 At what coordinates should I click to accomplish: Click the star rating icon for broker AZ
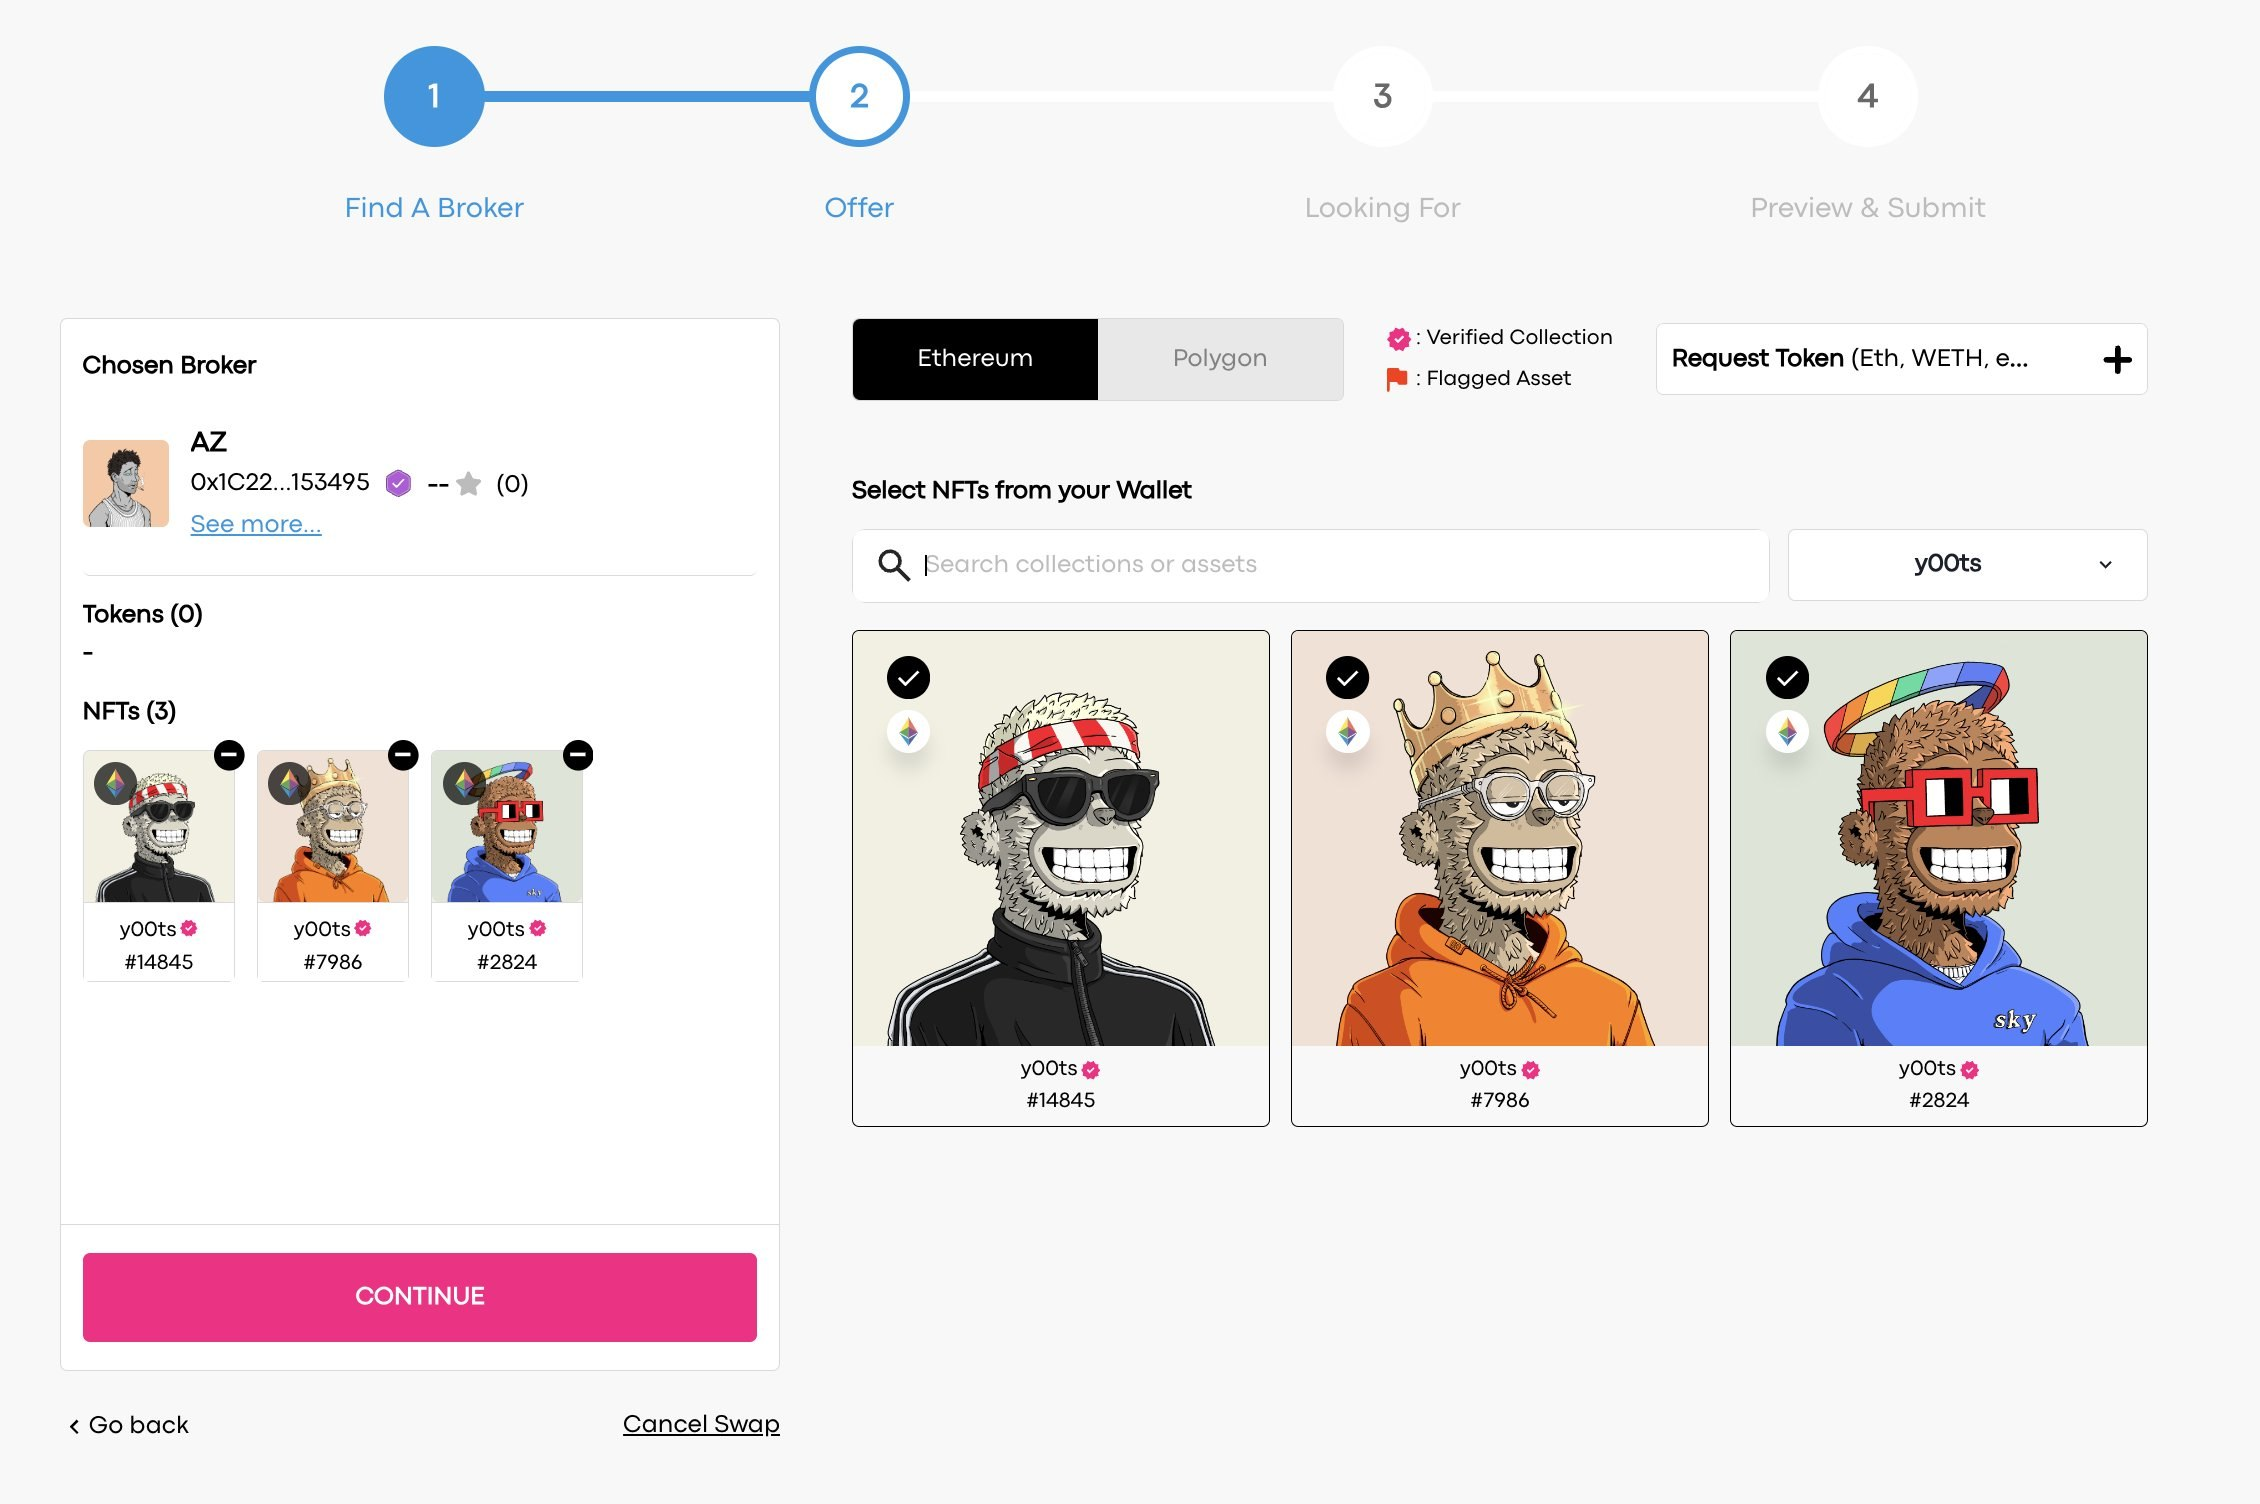coord(468,484)
